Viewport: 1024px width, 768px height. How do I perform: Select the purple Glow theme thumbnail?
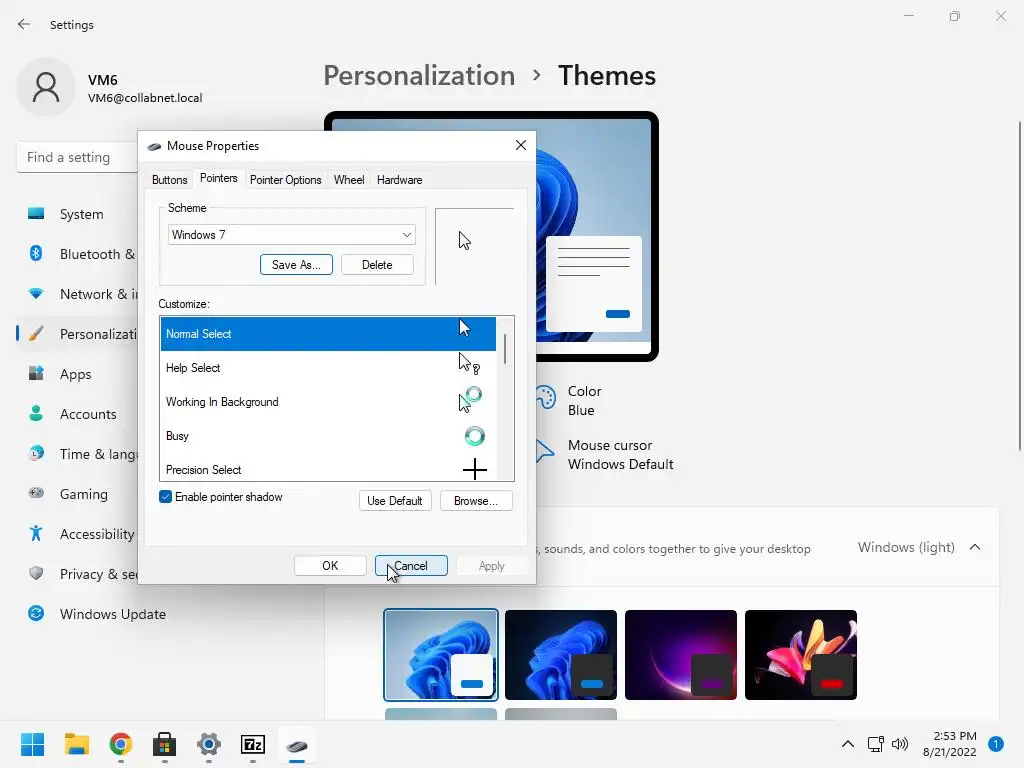pyautogui.click(x=680, y=654)
